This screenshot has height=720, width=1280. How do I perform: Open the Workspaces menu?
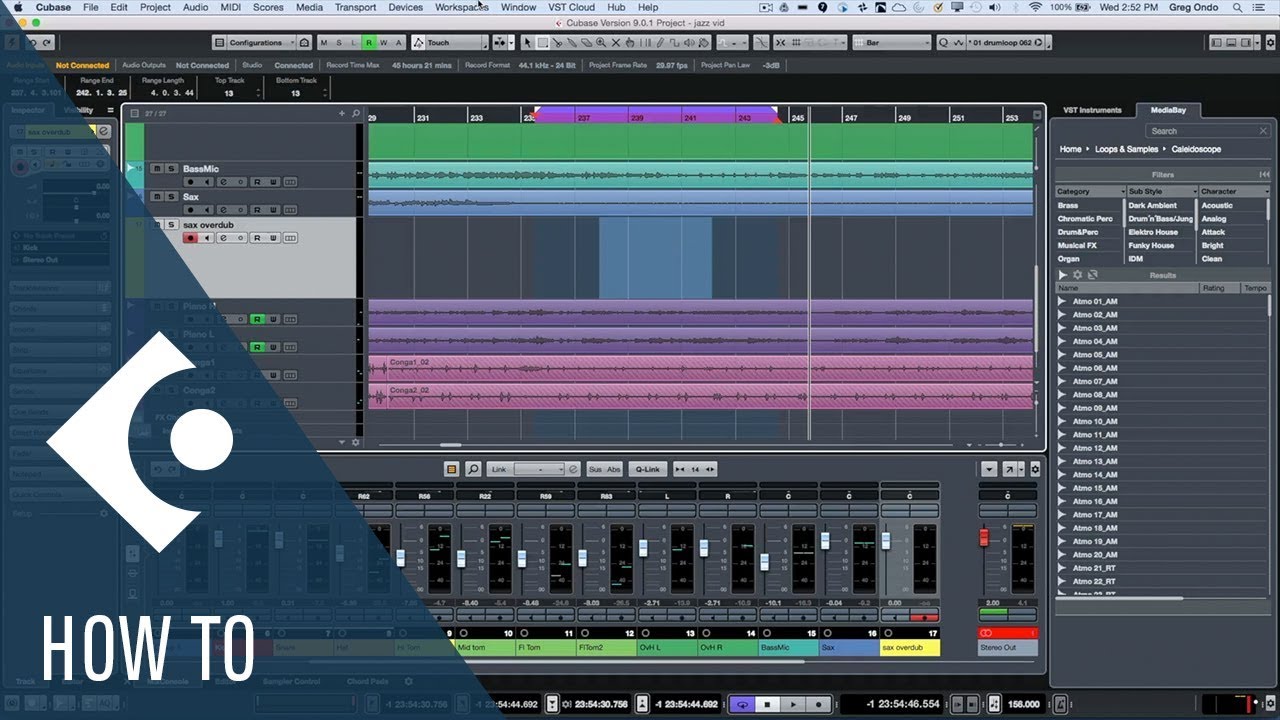(462, 7)
